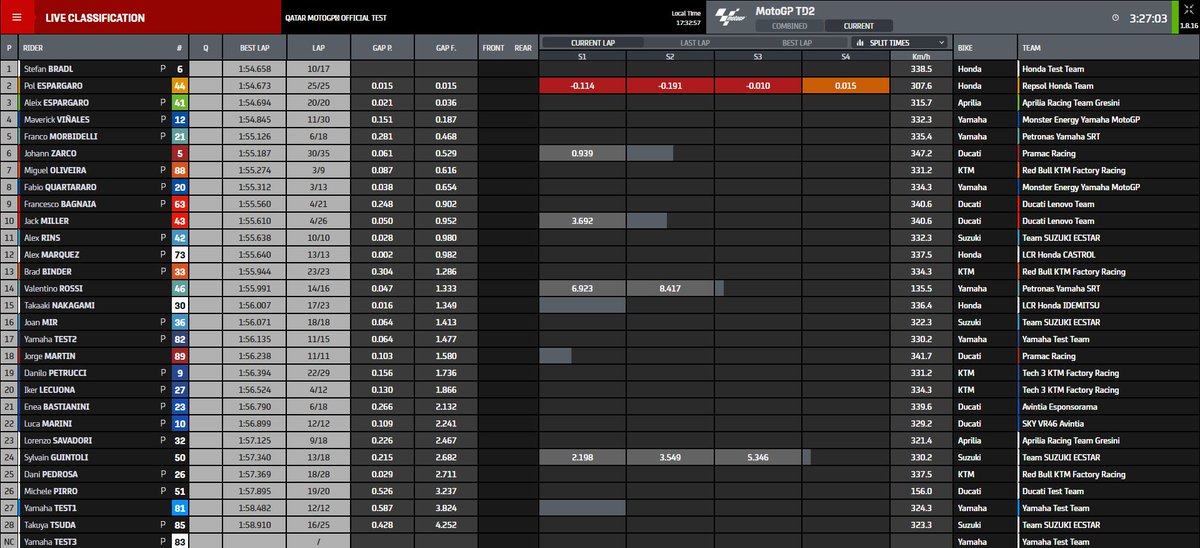Select rider Fabio QUARTARARO
Image resolution: width=1200 pixels, height=548 pixels.
(x=61, y=187)
